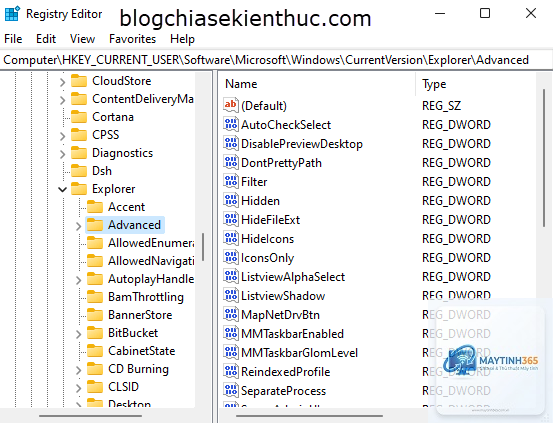The width and height of the screenshot is (553, 423).
Task: Open the File menu
Action: pos(13,38)
